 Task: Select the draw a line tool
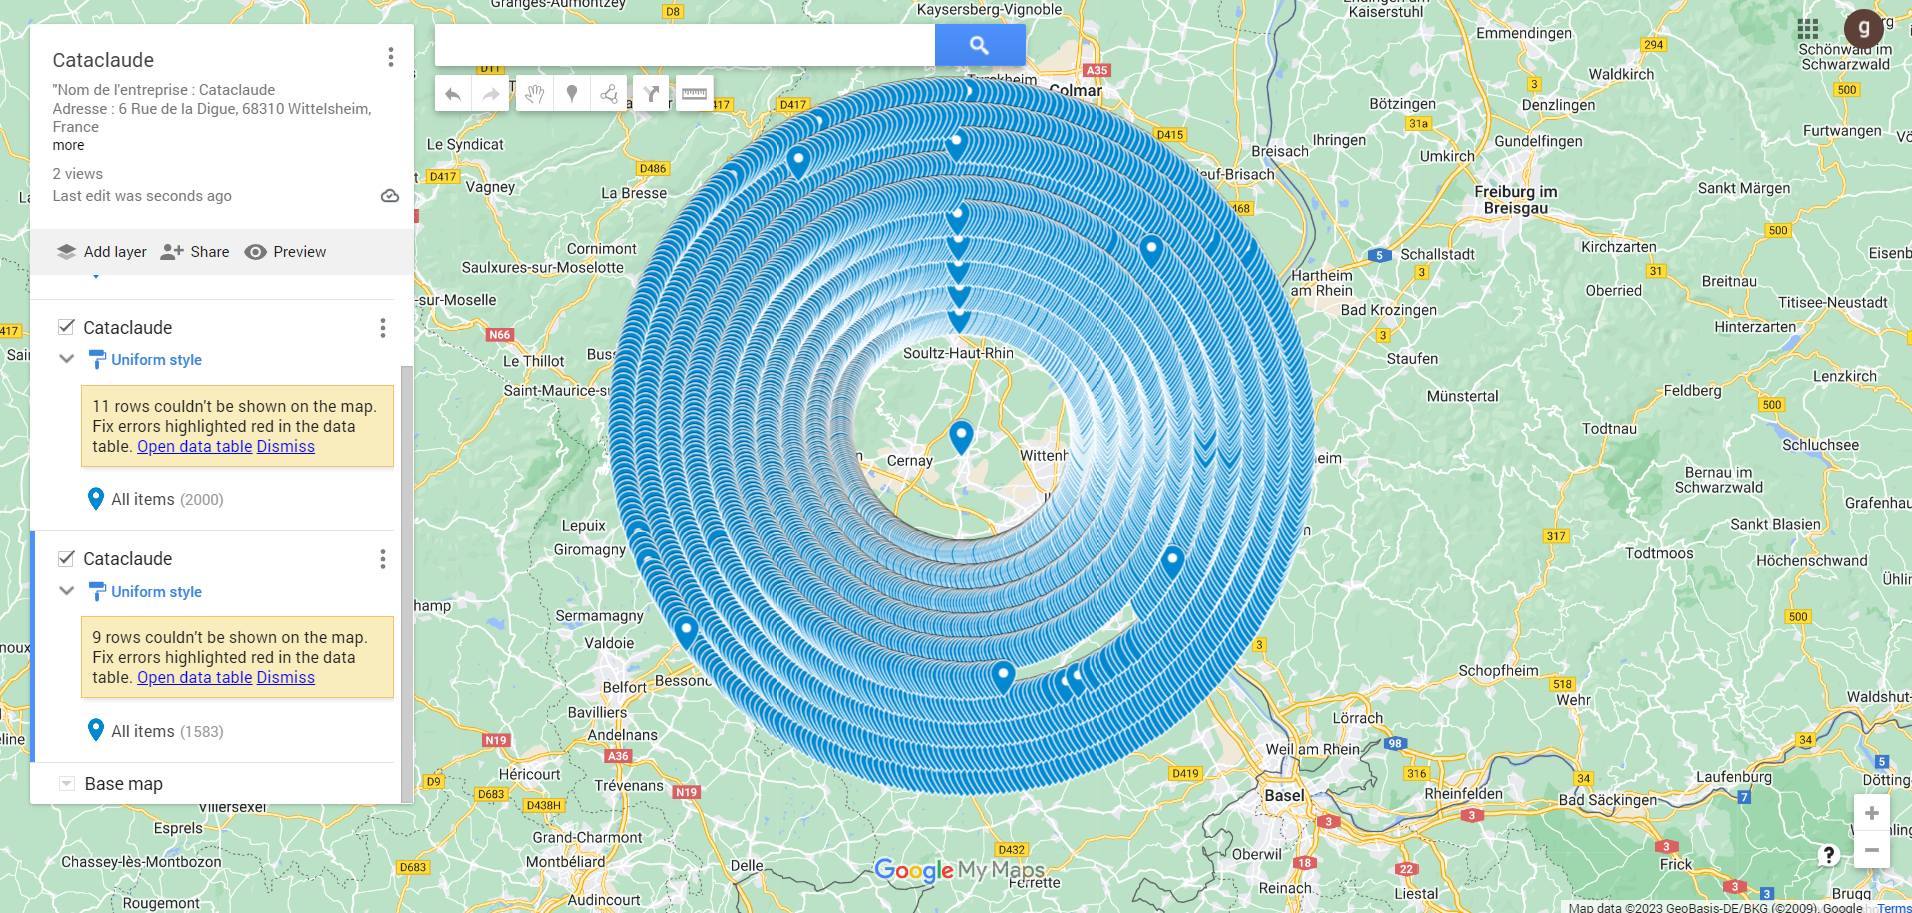coord(609,94)
